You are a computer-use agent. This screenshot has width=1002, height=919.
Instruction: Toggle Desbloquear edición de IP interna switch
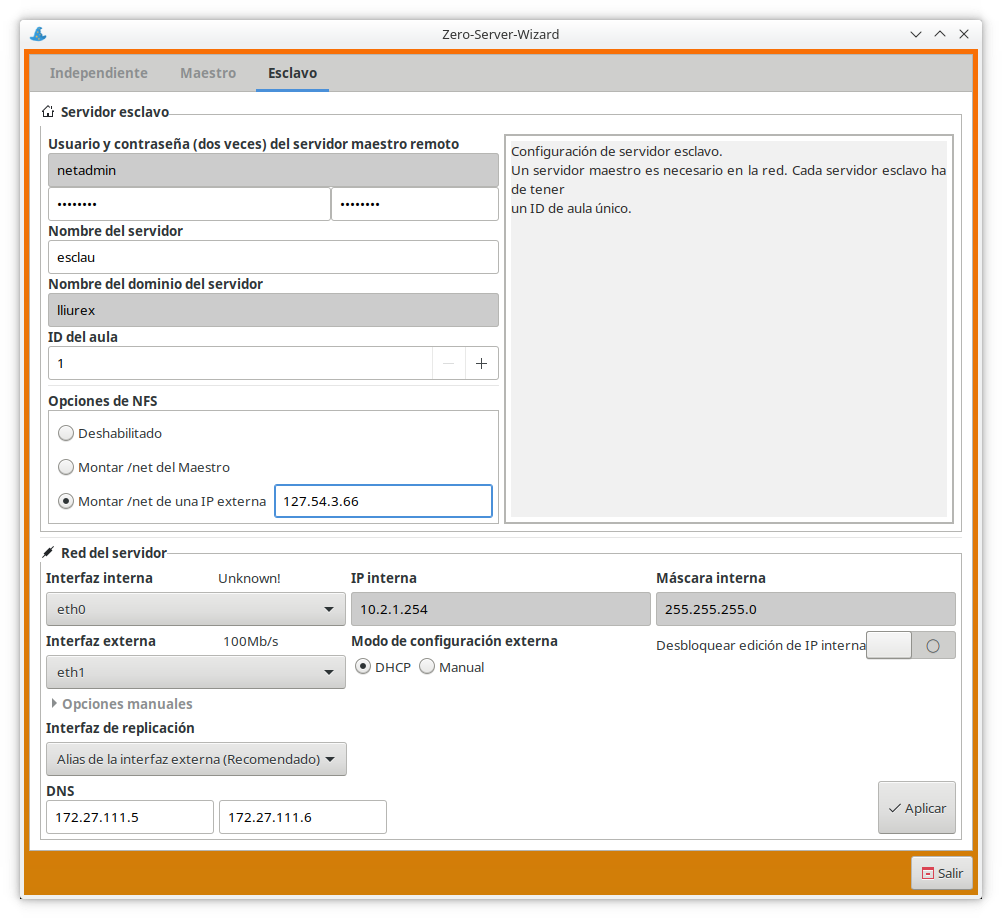(910, 646)
